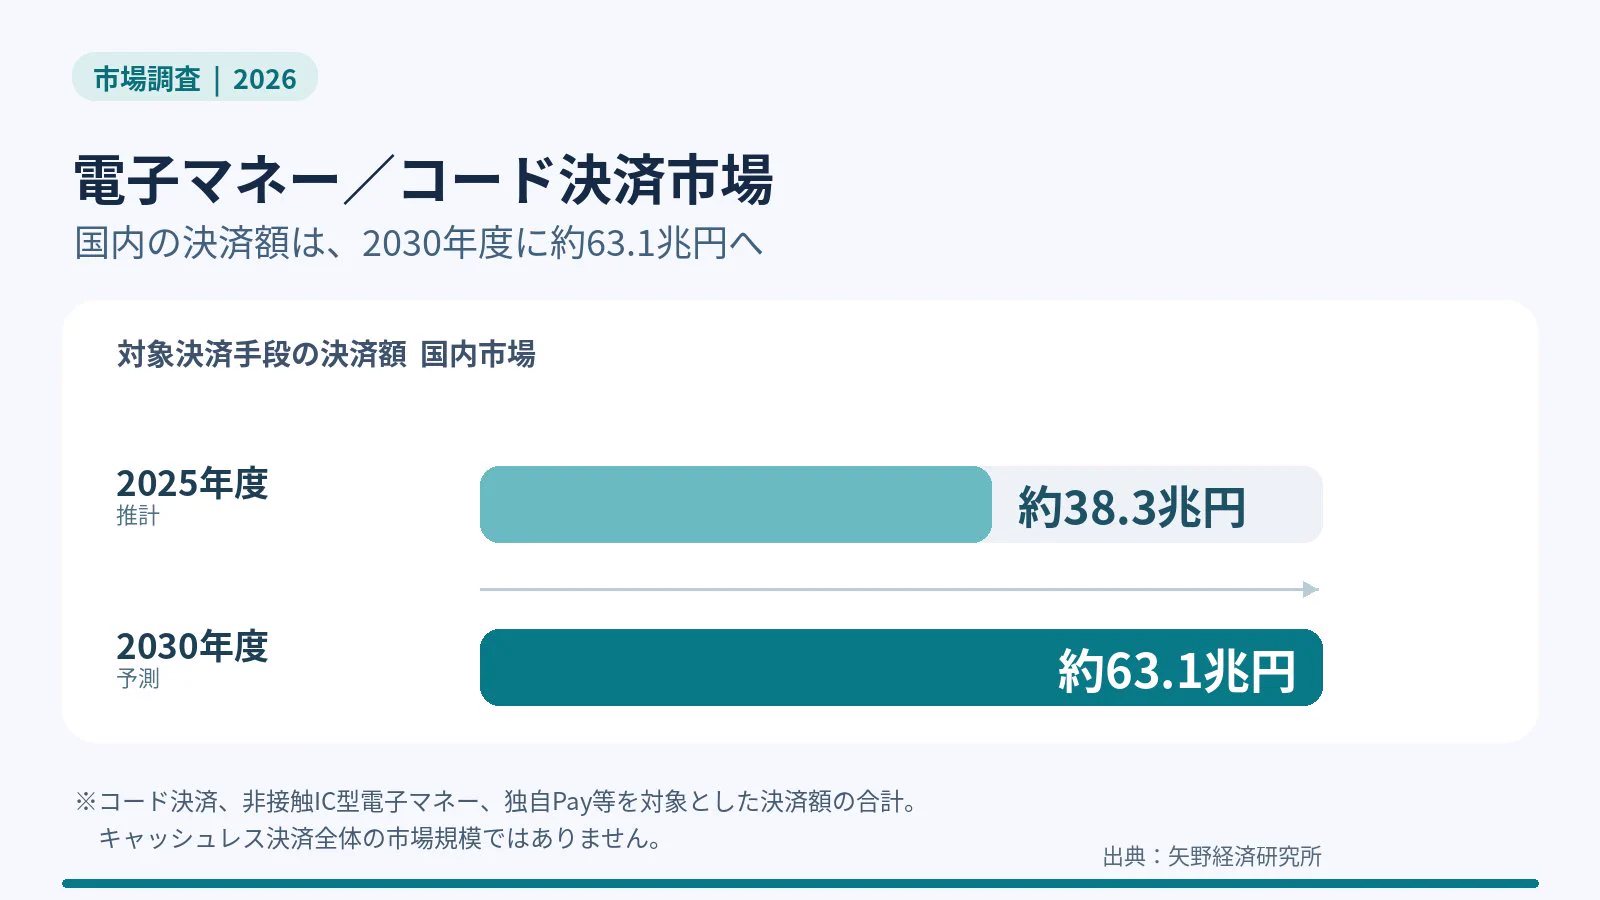Click the footnote starting with ※コード決済

pos(497,801)
